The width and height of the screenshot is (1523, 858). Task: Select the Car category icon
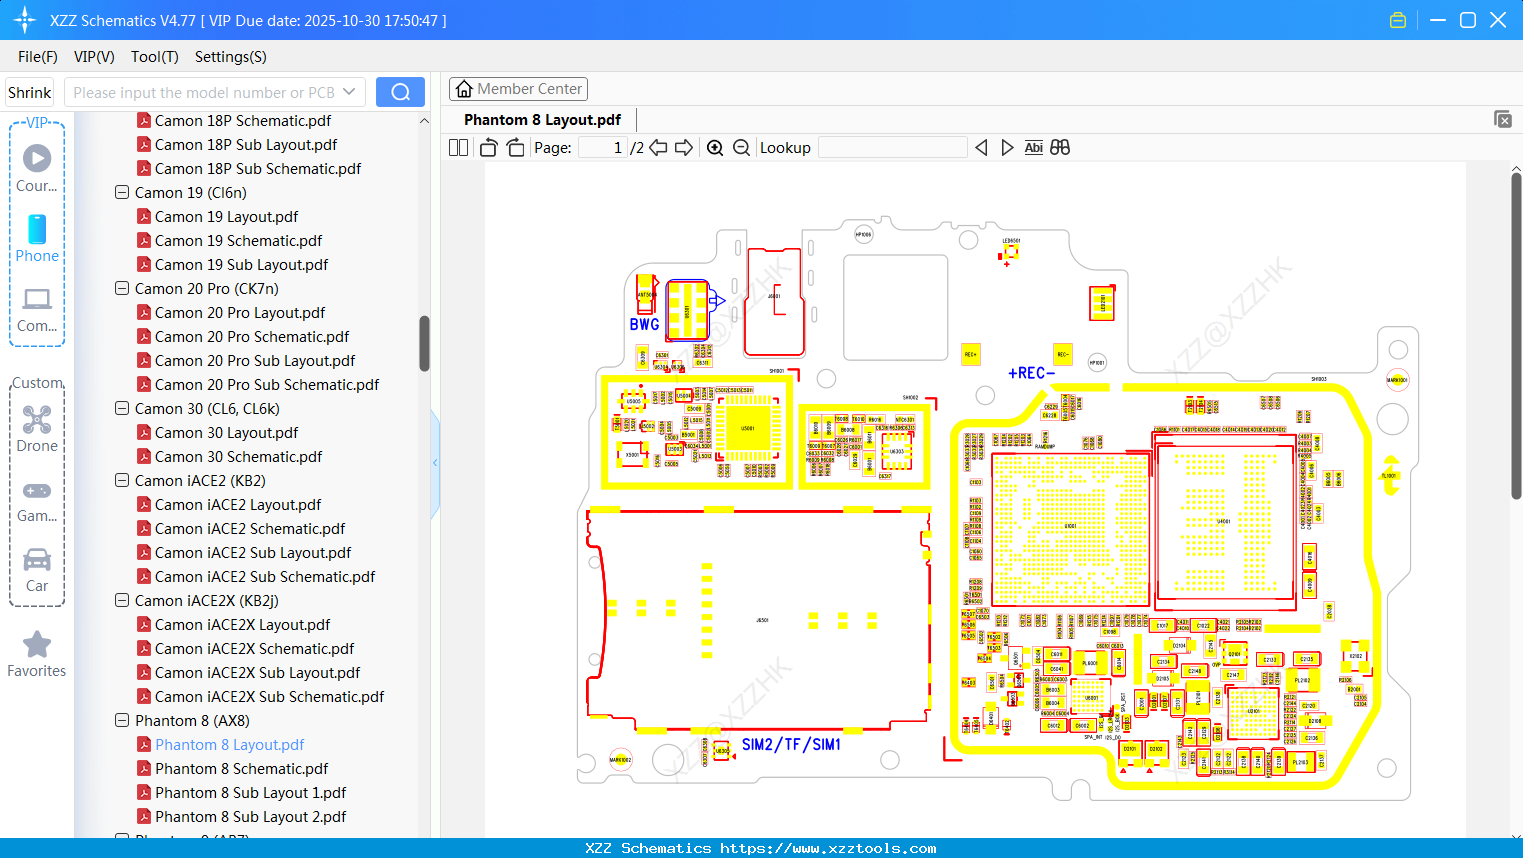(37, 568)
